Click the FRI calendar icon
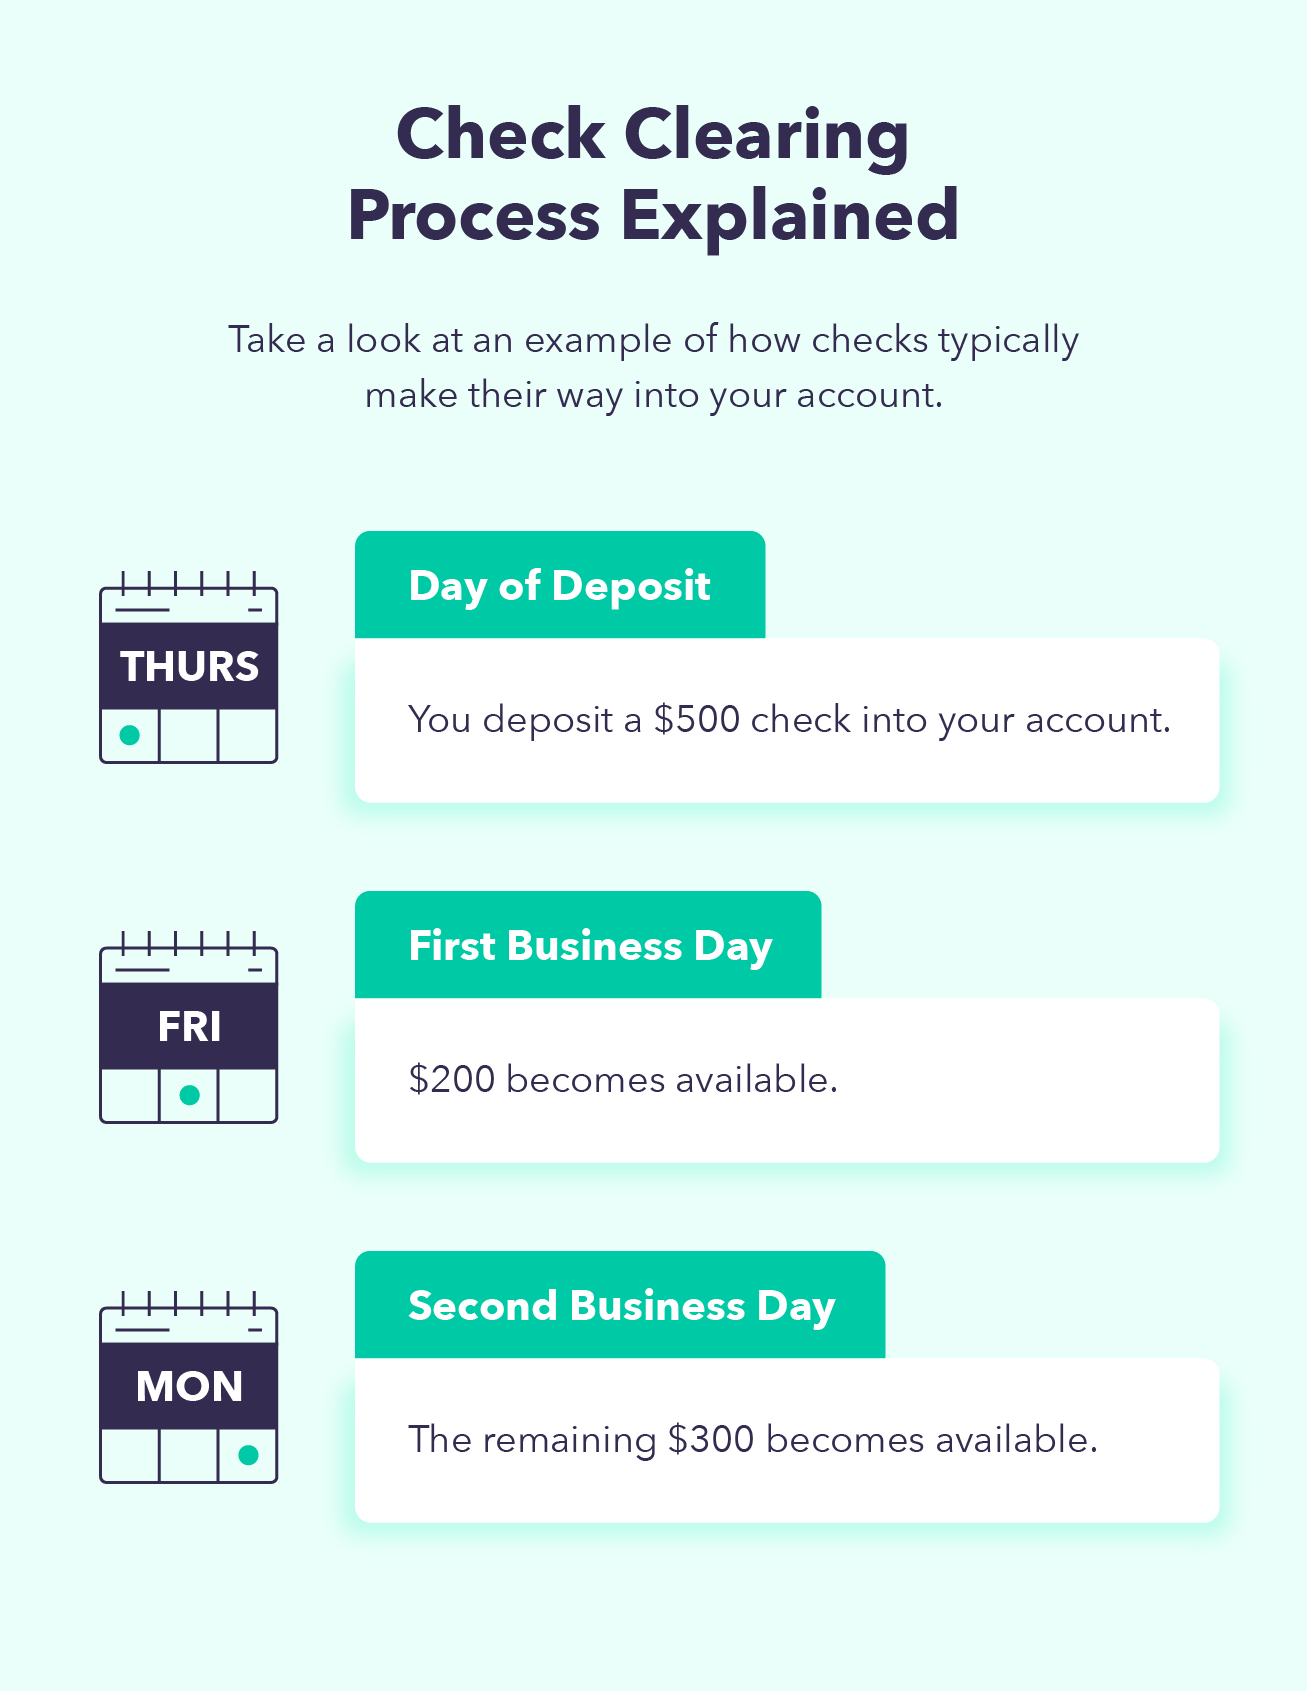 click(x=189, y=1026)
